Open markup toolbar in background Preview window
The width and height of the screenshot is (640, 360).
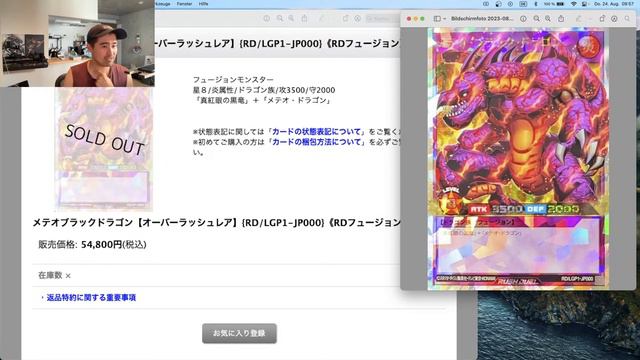click(x=358, y=19)
